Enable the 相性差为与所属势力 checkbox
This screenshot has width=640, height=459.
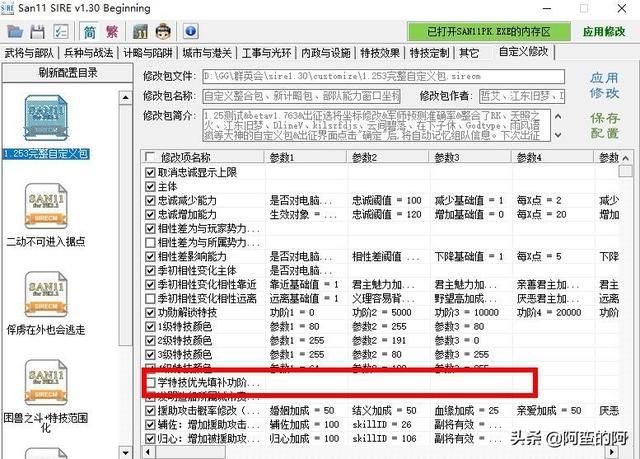tap(150, 242)
